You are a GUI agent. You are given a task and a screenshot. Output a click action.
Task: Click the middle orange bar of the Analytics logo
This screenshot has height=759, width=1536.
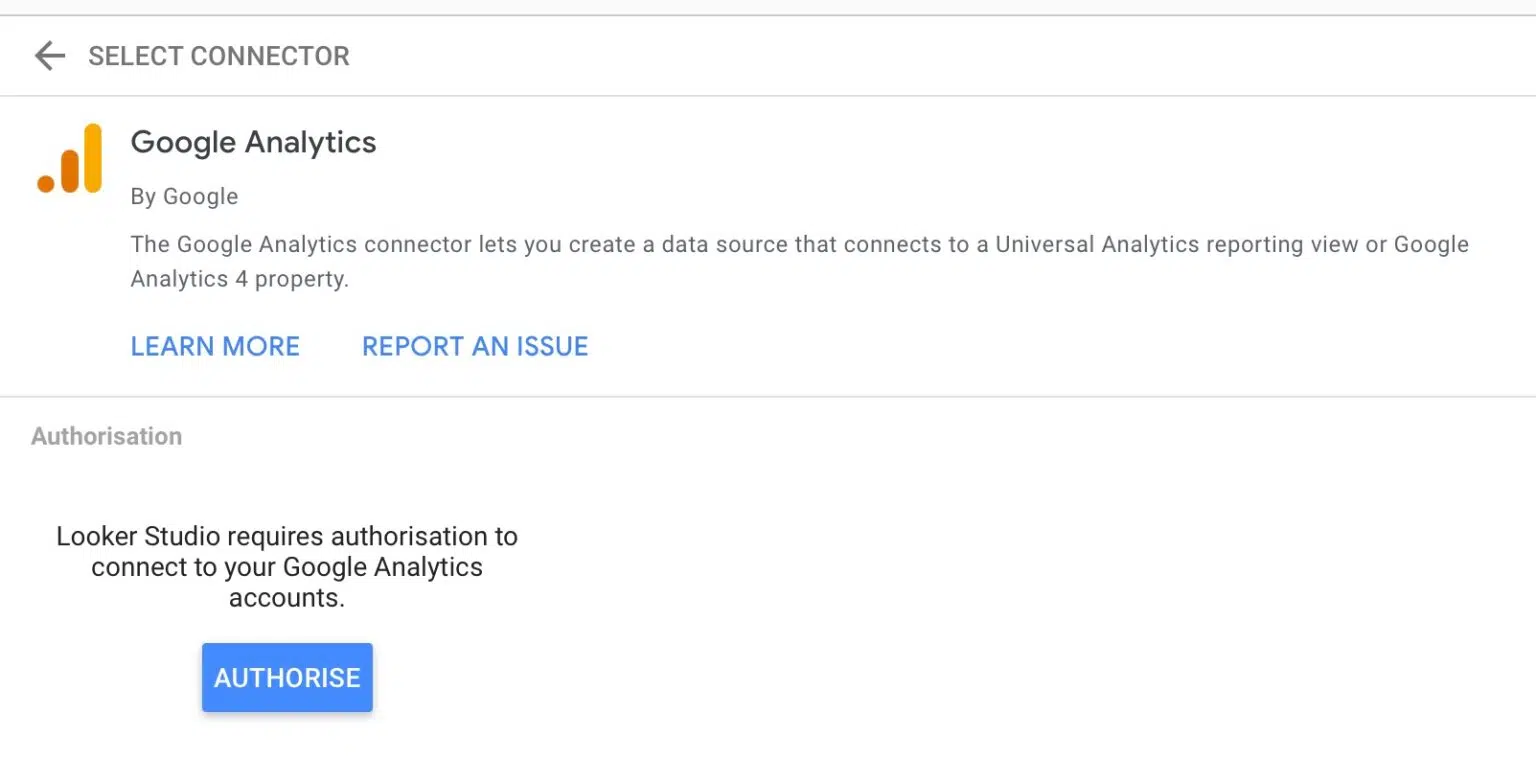[70, 170]
